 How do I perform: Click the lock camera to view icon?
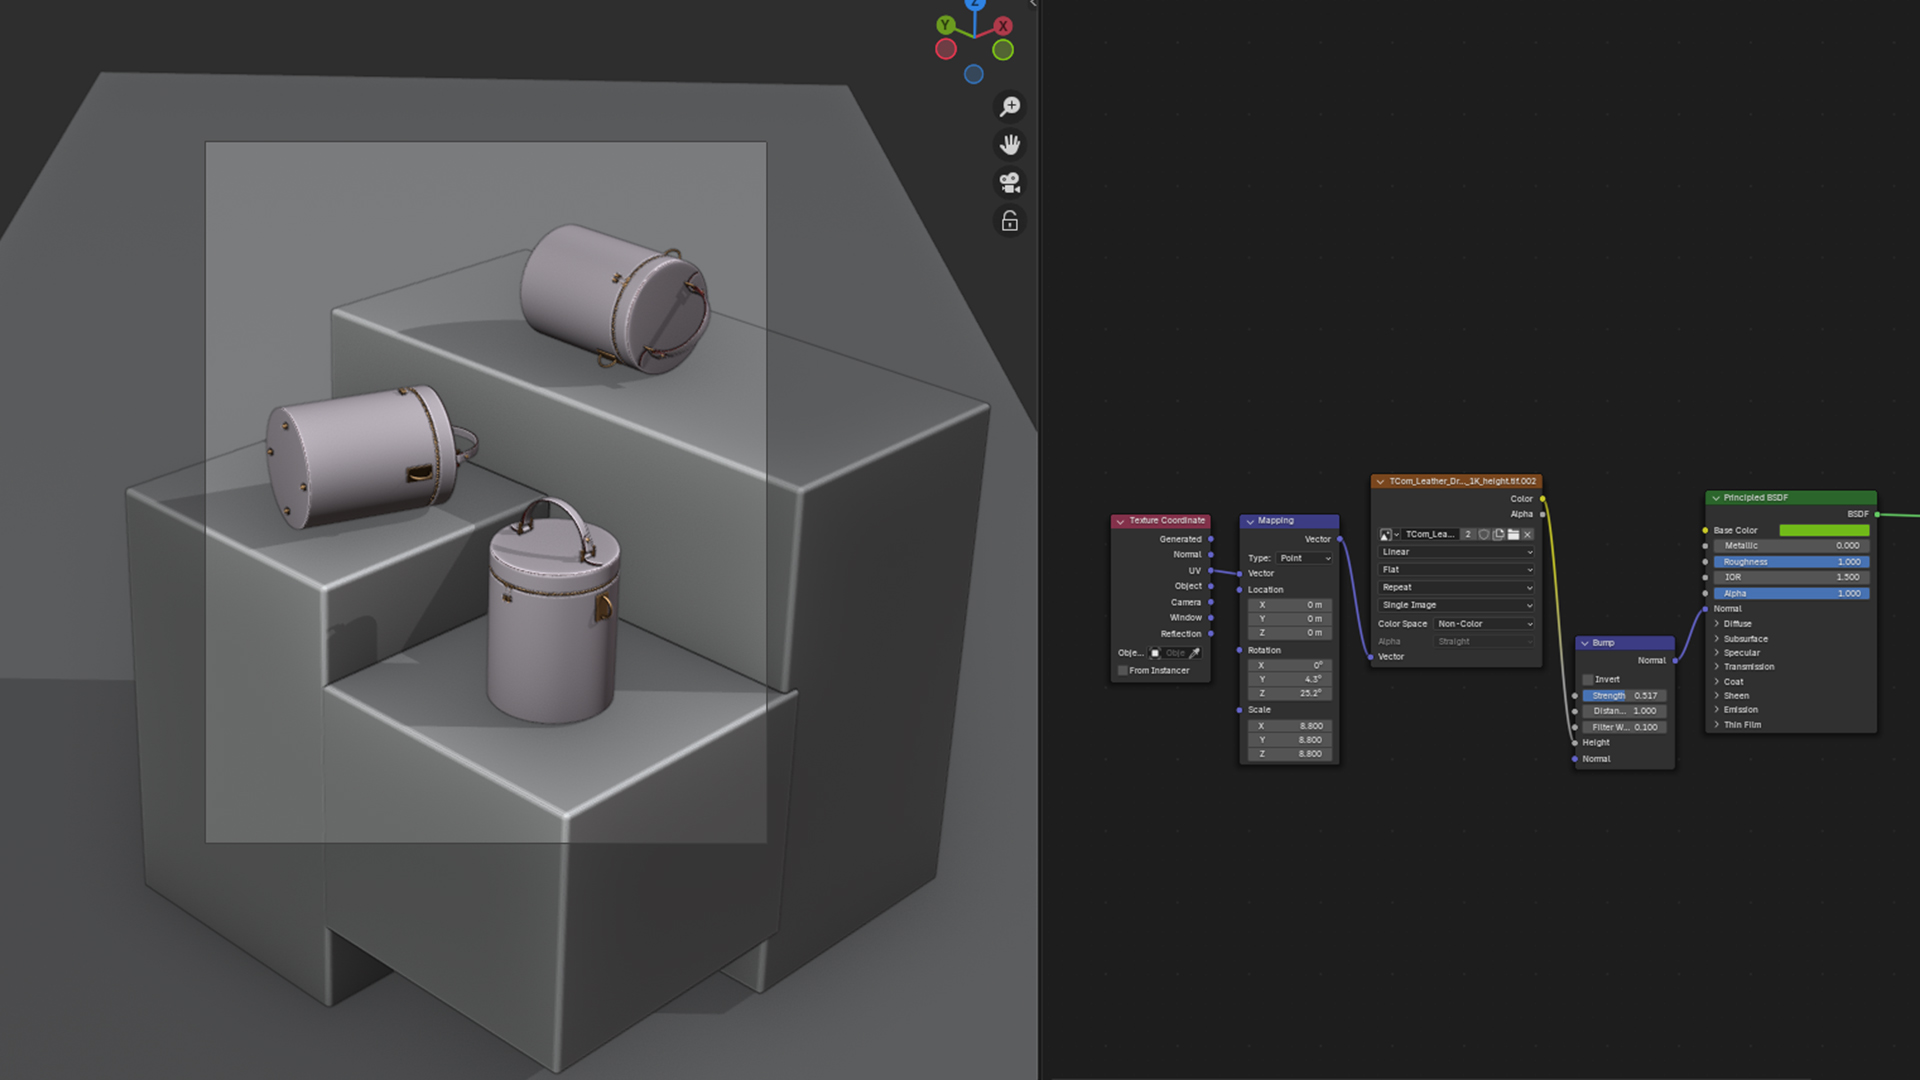[1010, 221]
